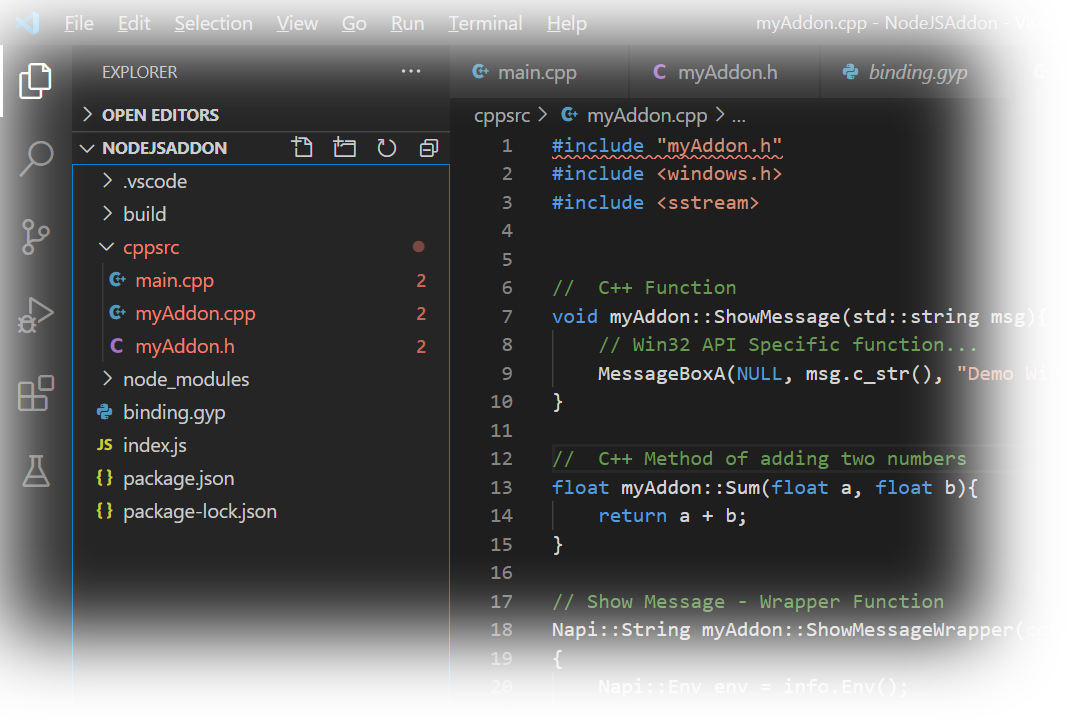Image resolution: width=1067 pixels, height=722 pixels.
Task: Open the Extensions view
Action: point(36,393)
